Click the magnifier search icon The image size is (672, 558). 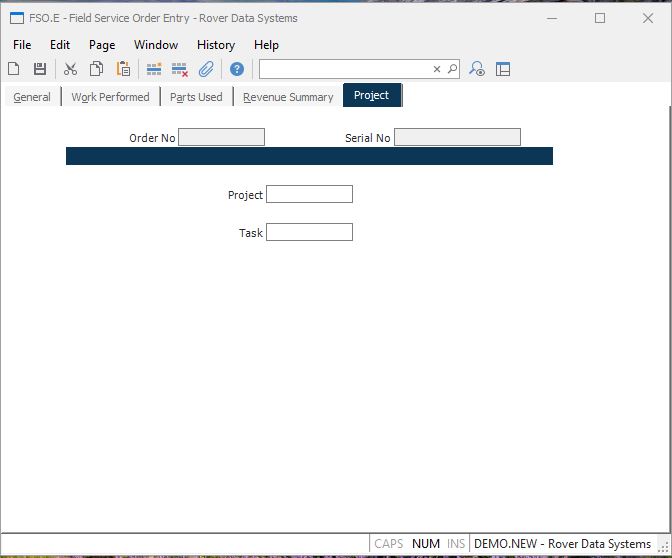pos(452,69)
